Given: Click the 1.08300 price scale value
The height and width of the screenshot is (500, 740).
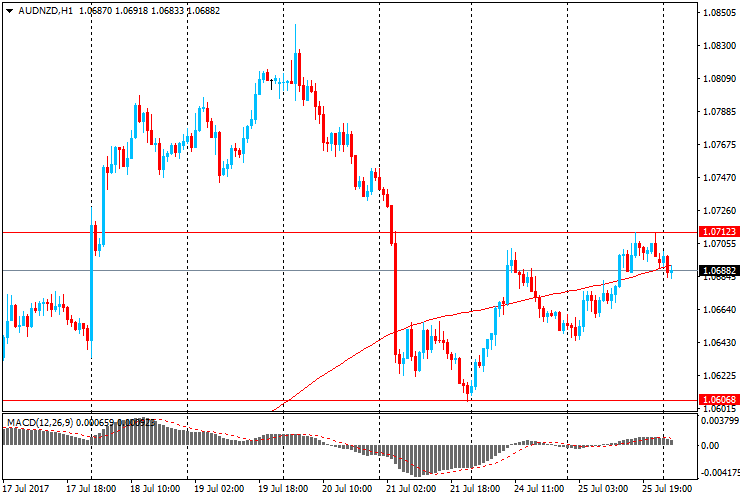Looking at the screenshot, I should (x=719, y=46).
